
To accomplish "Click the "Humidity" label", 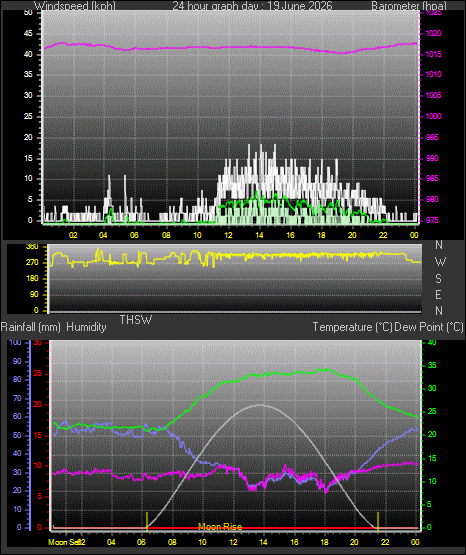I will pos(86,327).
